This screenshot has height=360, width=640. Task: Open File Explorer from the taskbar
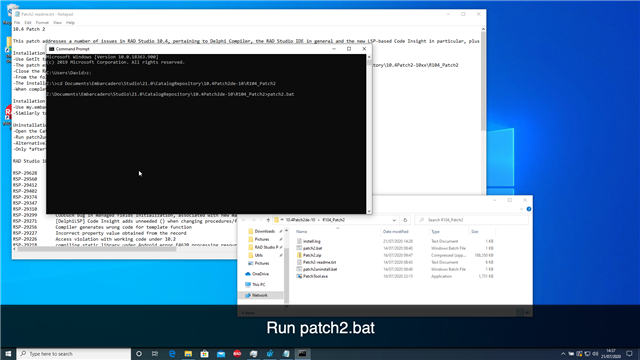[188, 354]
